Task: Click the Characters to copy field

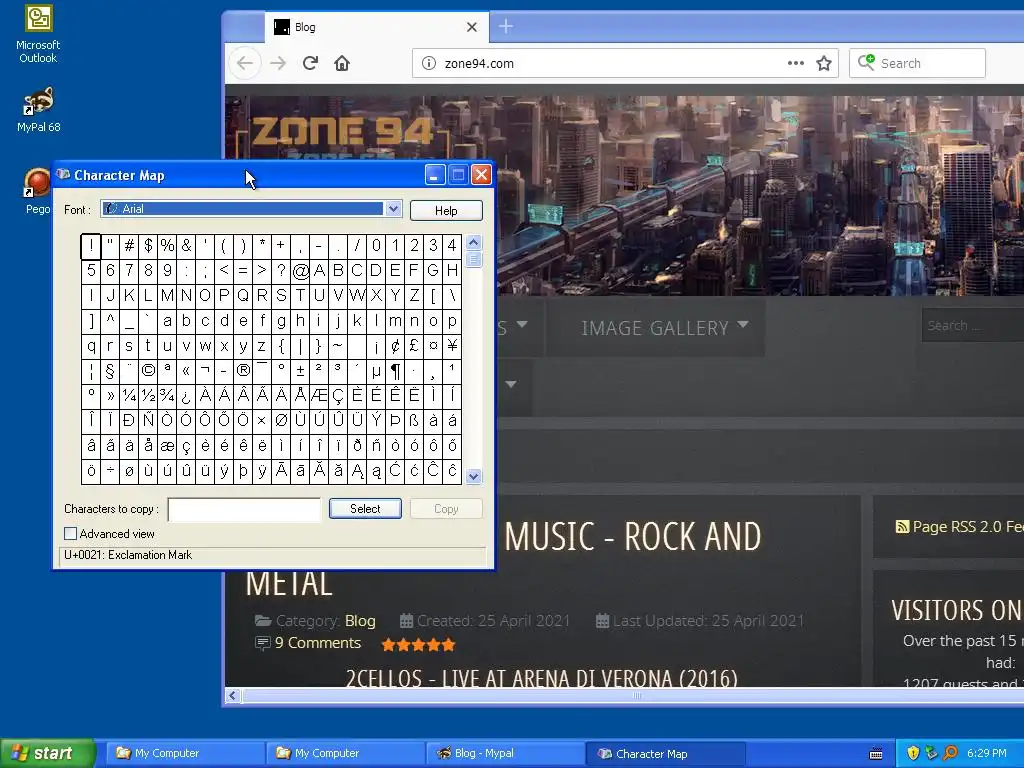Action: (244, 509)
